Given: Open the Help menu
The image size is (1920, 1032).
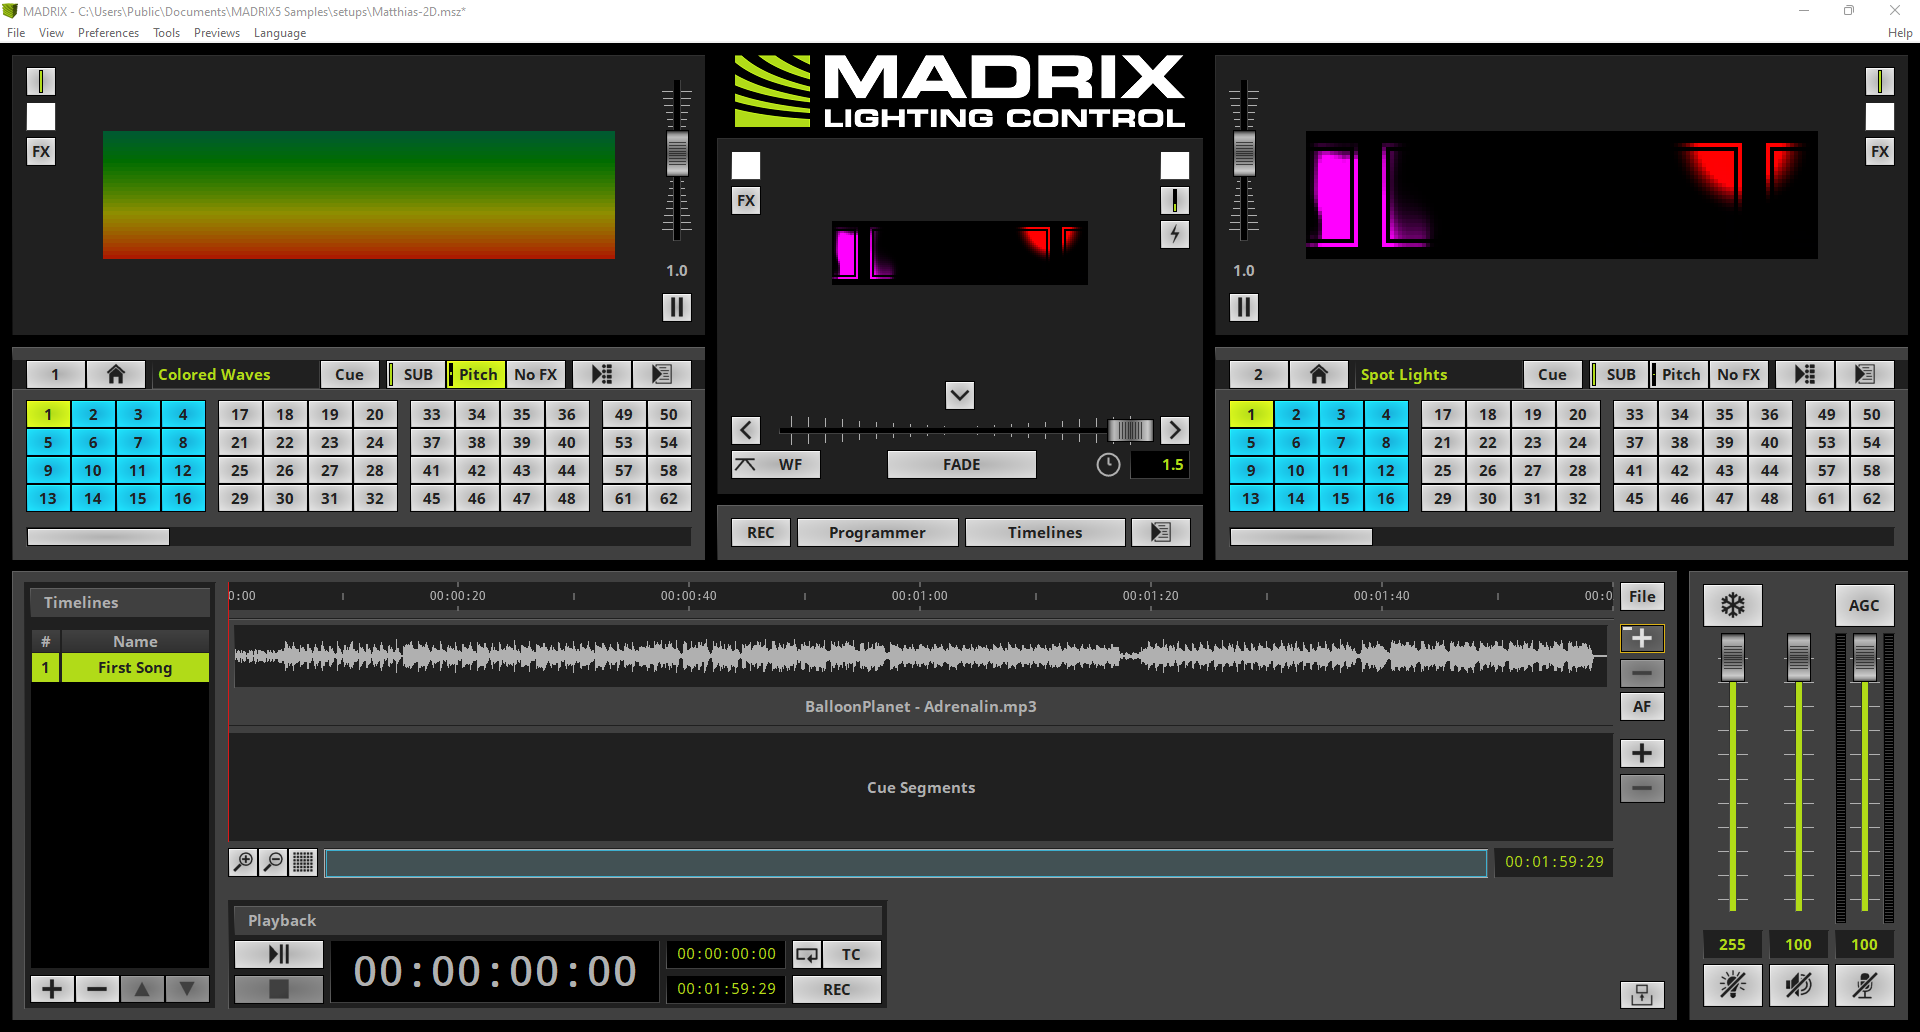Looking at the screenshot, I should click(x=1900, y=33).
